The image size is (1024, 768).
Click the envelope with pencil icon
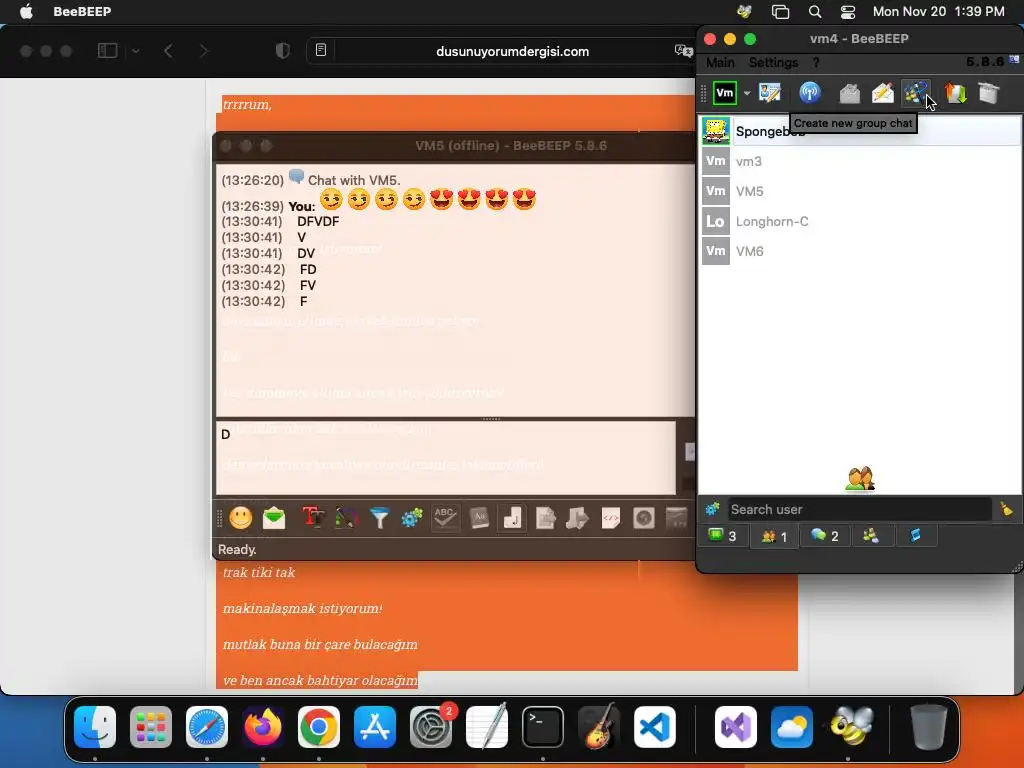click(883, 93)
